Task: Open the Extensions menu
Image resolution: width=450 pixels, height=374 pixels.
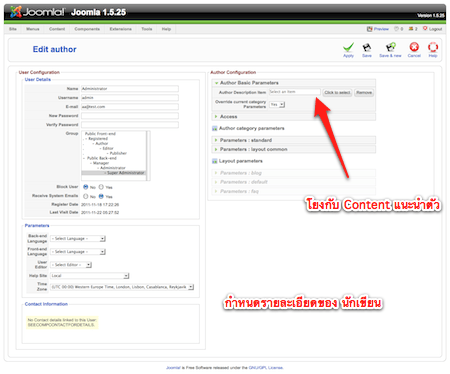Action: pos(120,29)
